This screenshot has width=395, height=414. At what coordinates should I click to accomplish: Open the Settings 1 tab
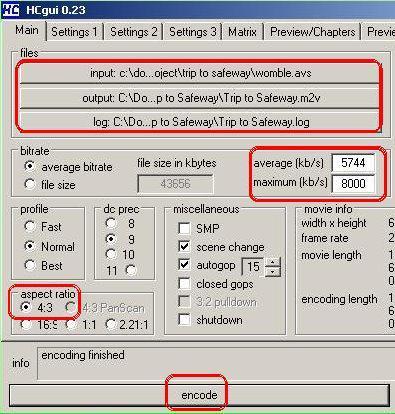pos(74,32)
